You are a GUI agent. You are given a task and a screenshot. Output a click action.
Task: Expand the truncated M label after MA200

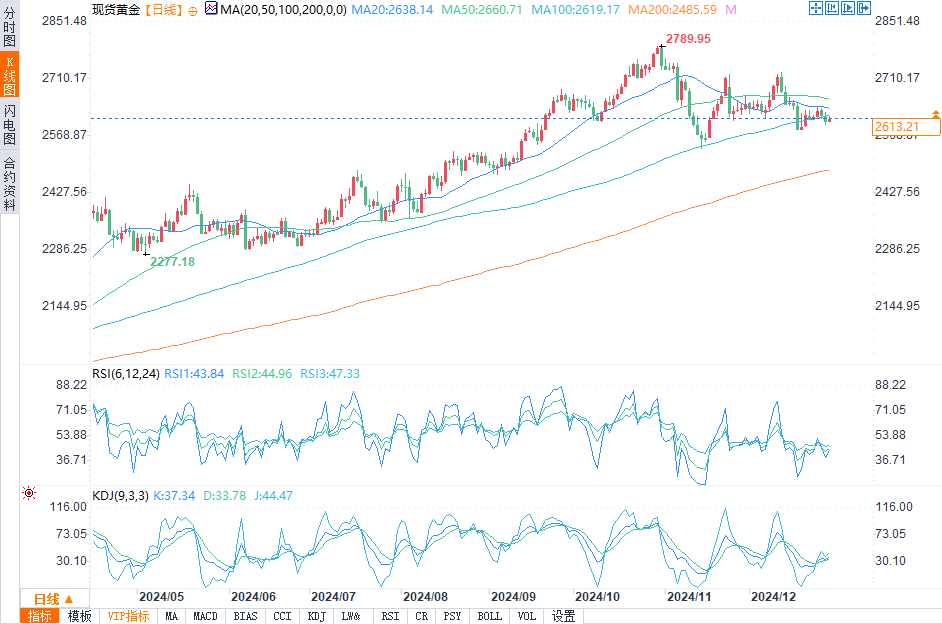point(731,10)
